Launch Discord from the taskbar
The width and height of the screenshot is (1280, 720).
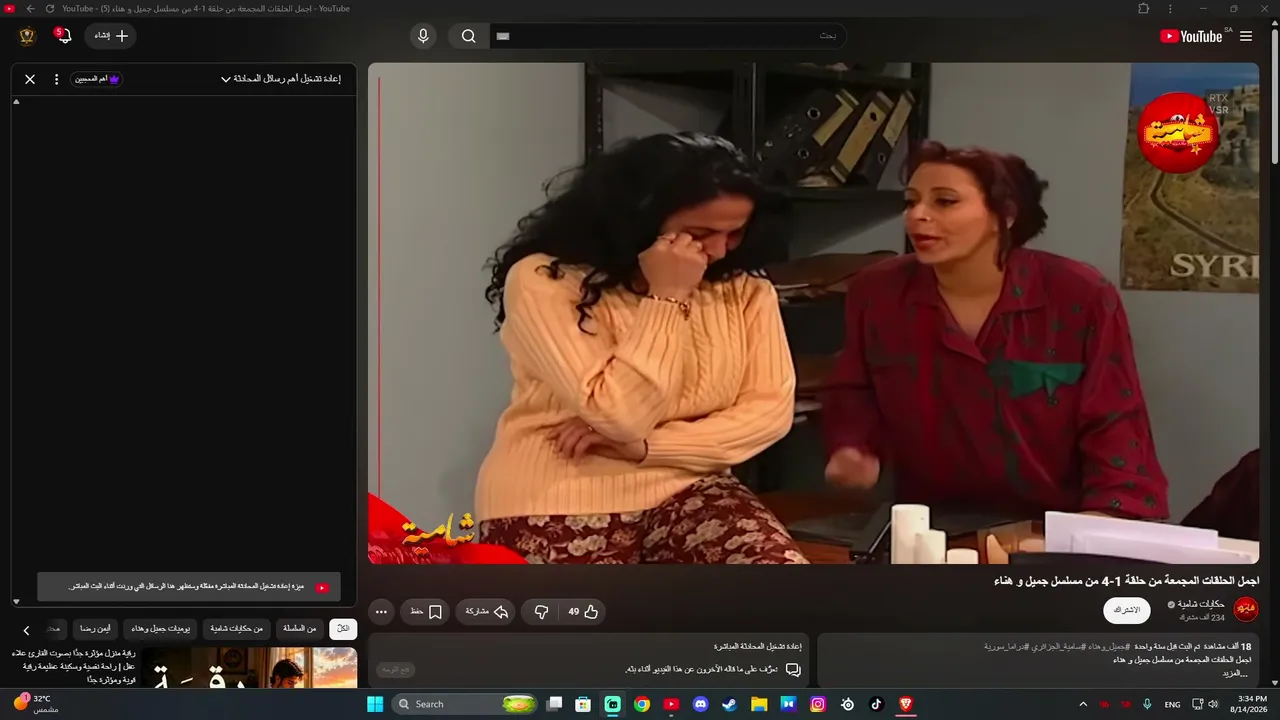700,704
